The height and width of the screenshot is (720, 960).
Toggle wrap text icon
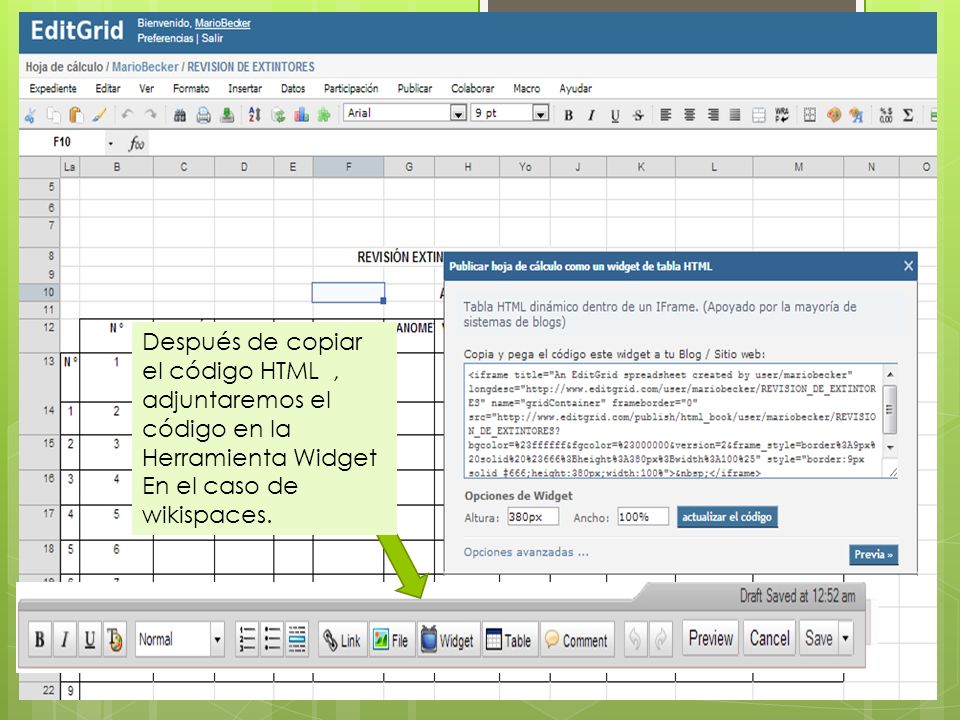point(782,114)
